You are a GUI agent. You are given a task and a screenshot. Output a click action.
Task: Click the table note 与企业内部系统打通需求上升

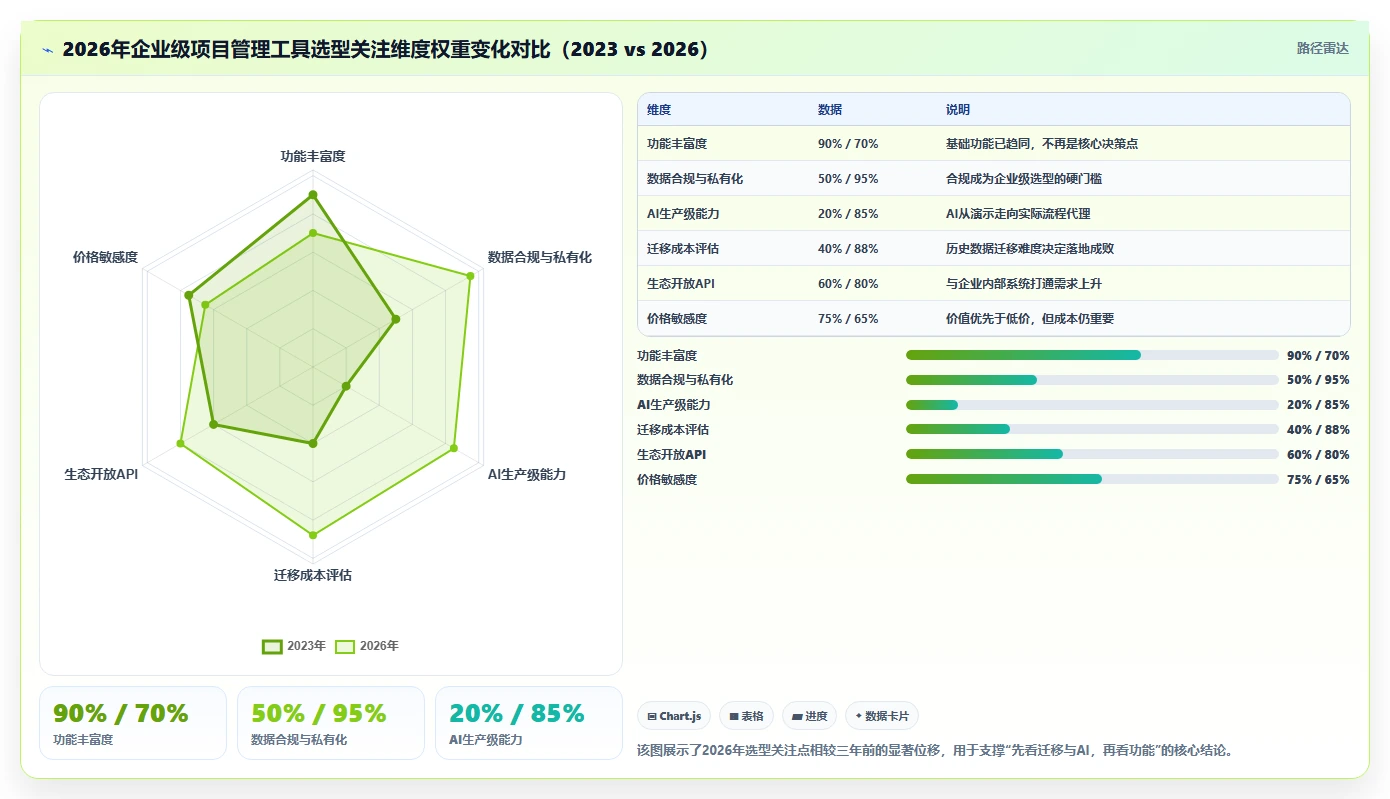click(x=1024, y=284)
